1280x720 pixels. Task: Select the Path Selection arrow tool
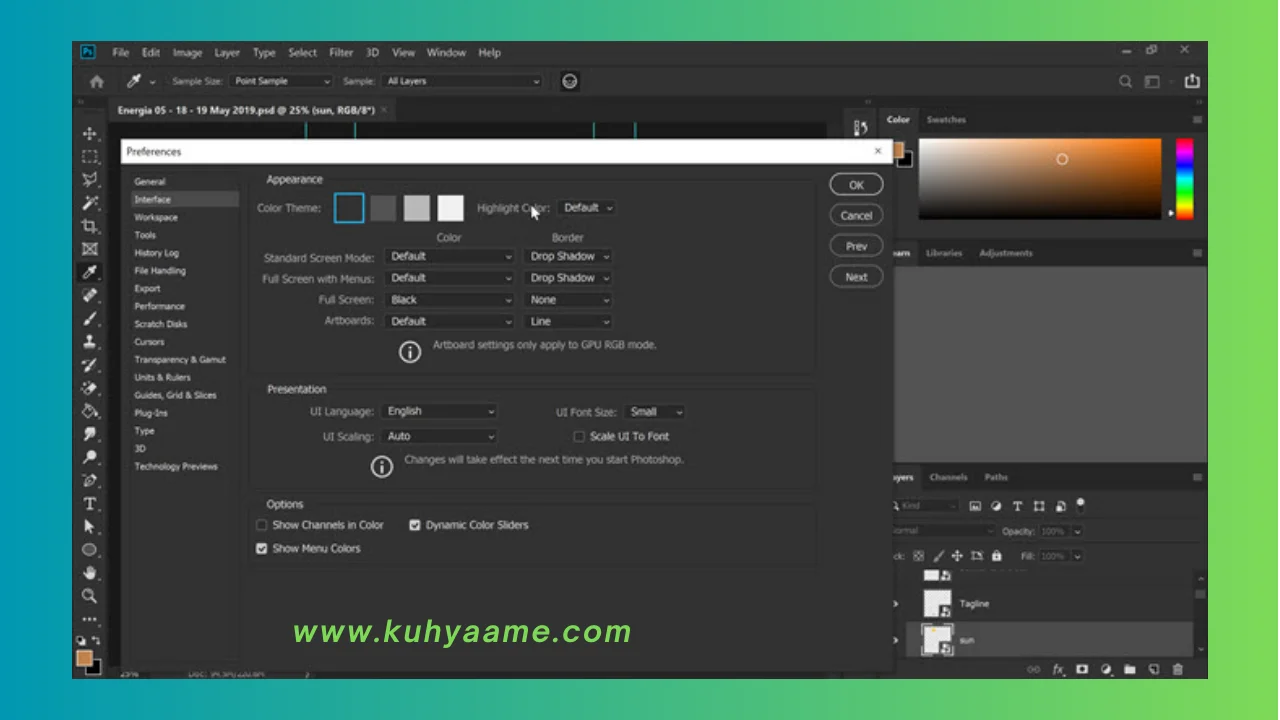[90, 526]
